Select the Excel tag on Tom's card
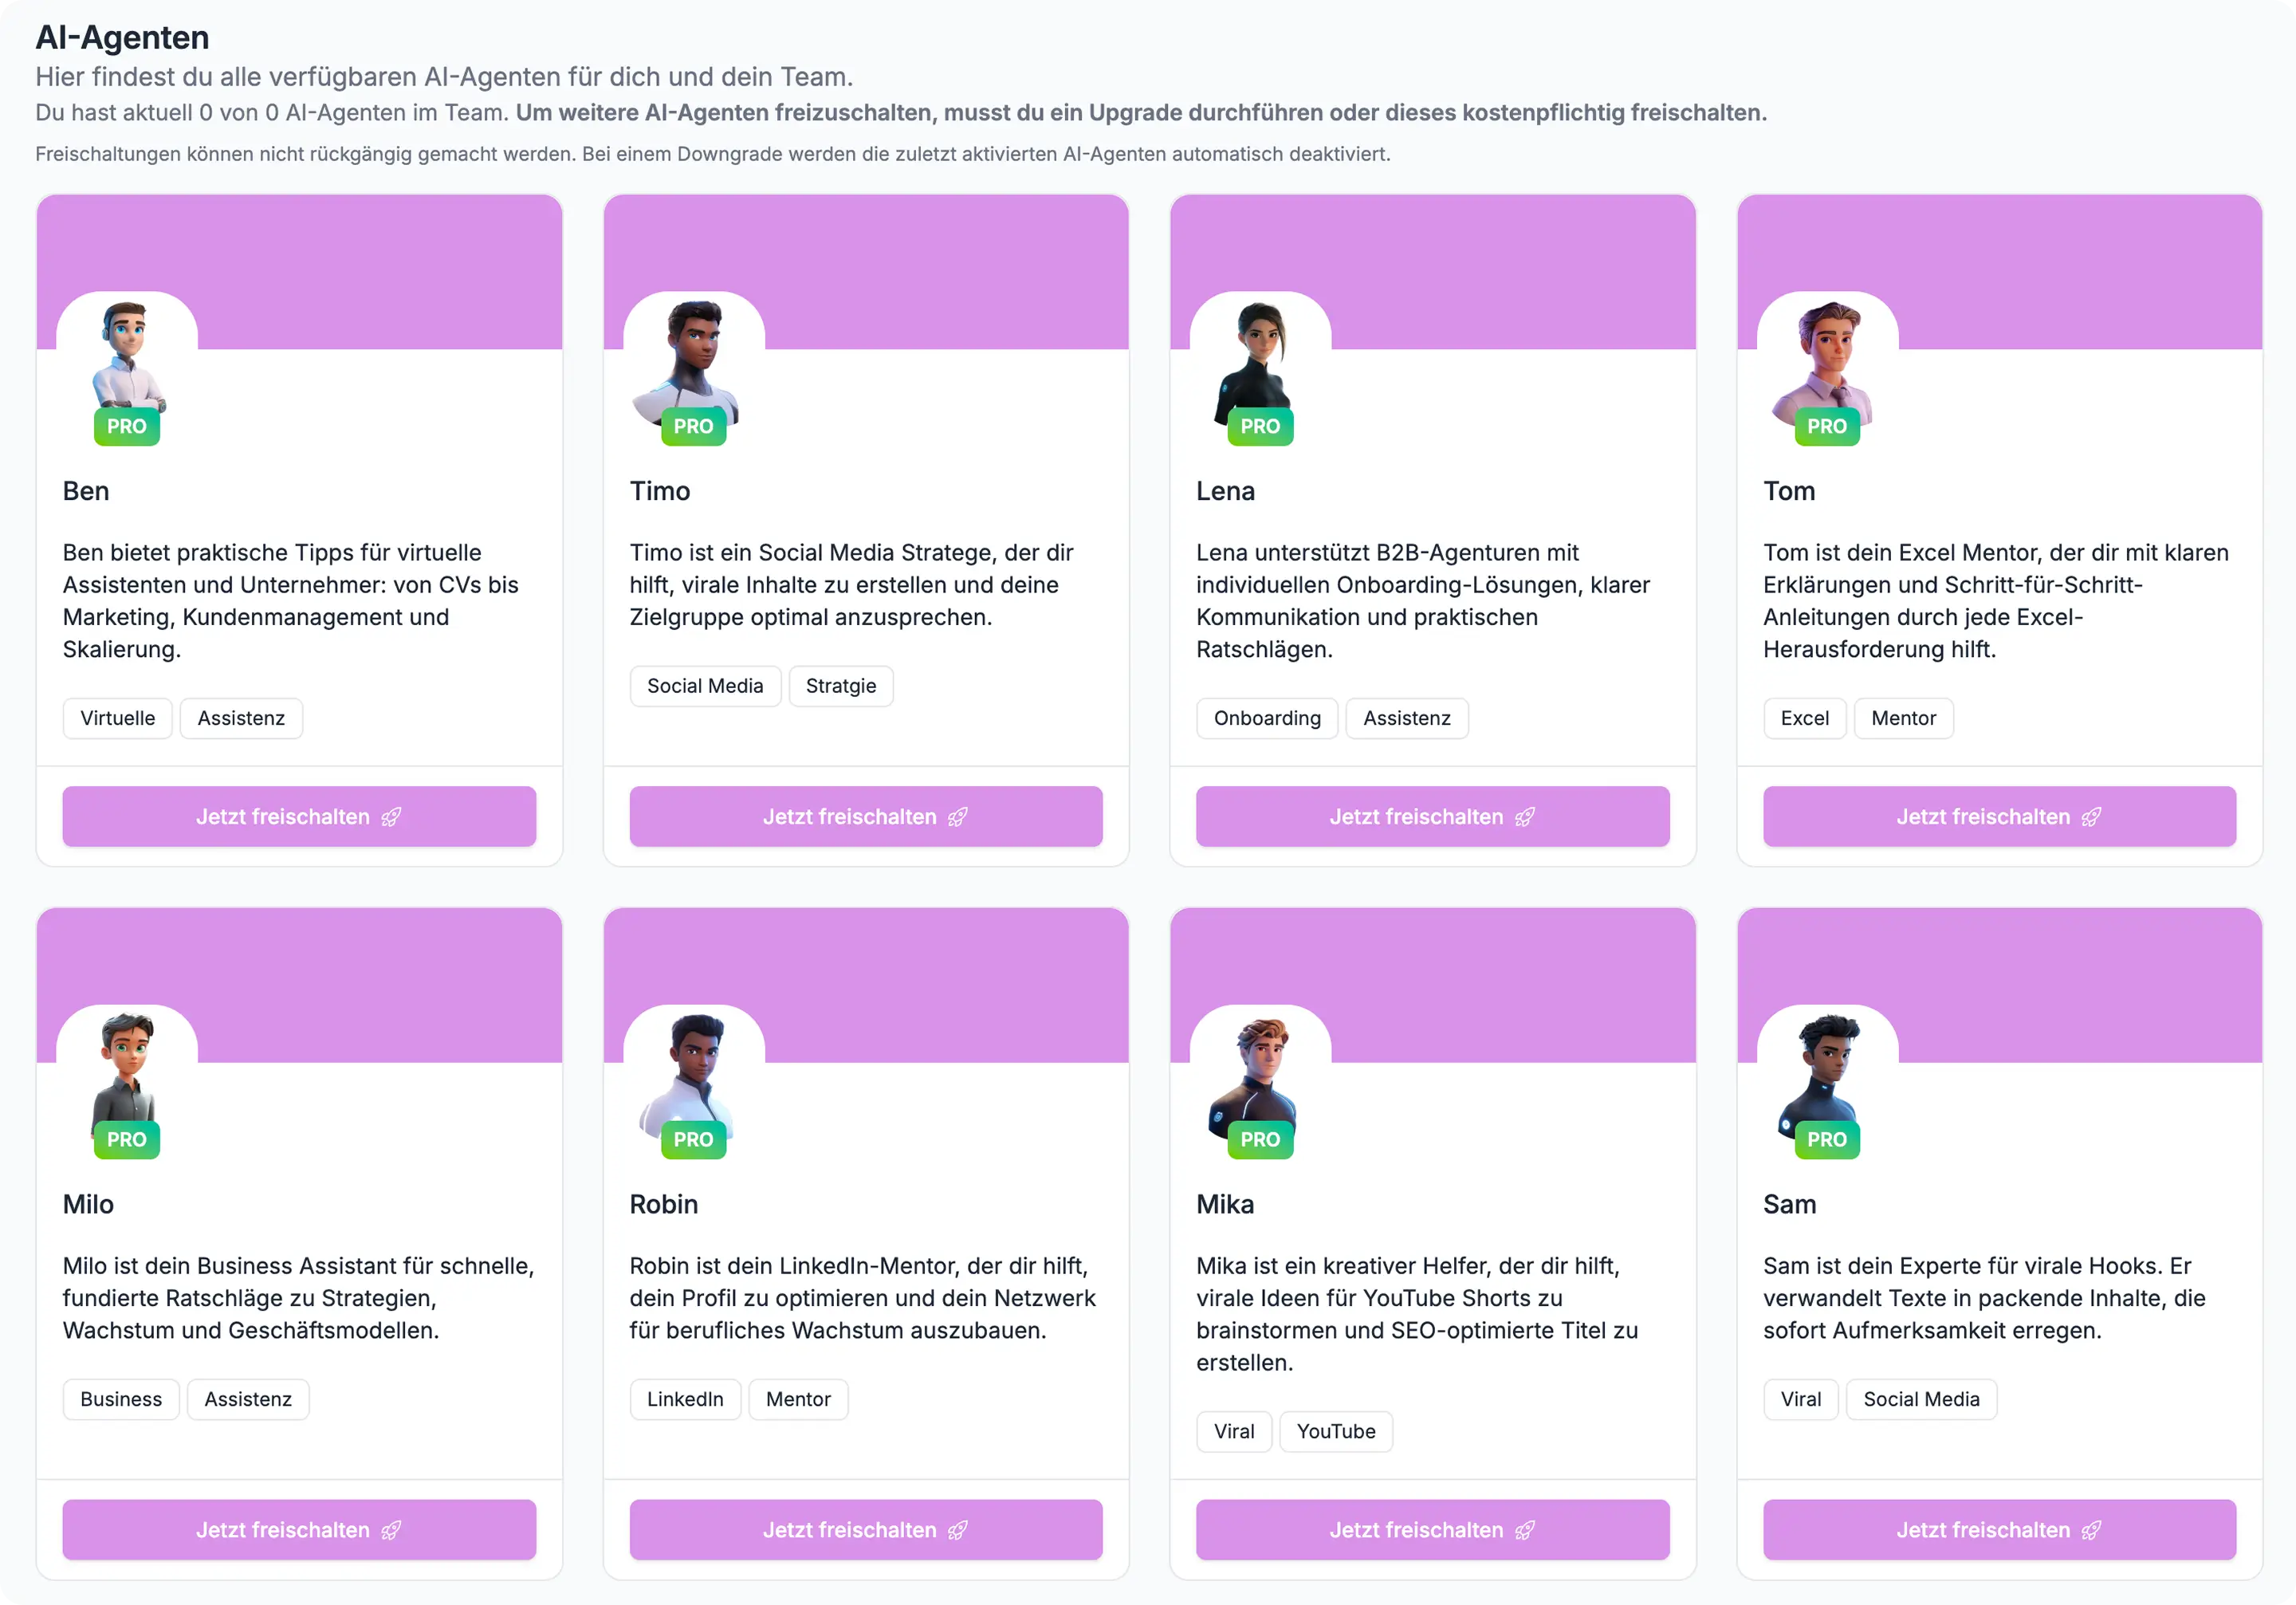Viewport: 2296px width, 1605px height. [1804, 718]
